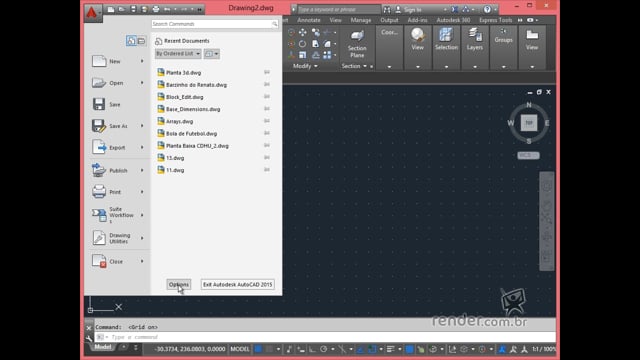Viewport: 640px width, 360px height.
Task: Click the Autodesk Exchange X icon
Action: point(455,9)
